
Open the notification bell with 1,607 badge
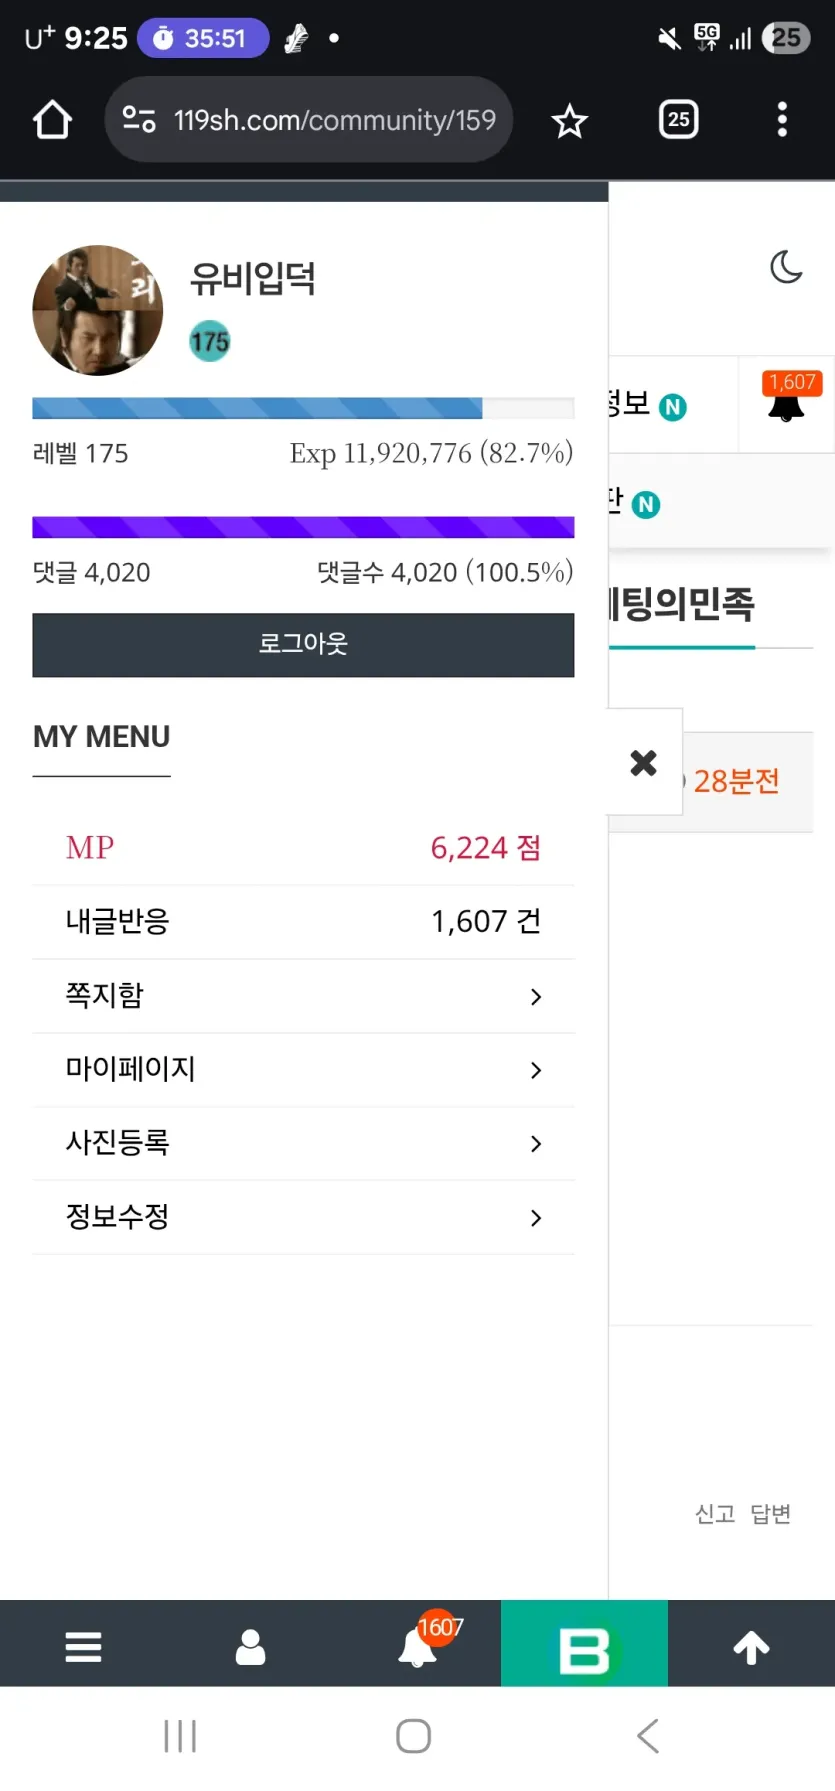click(x=790, y=397)
